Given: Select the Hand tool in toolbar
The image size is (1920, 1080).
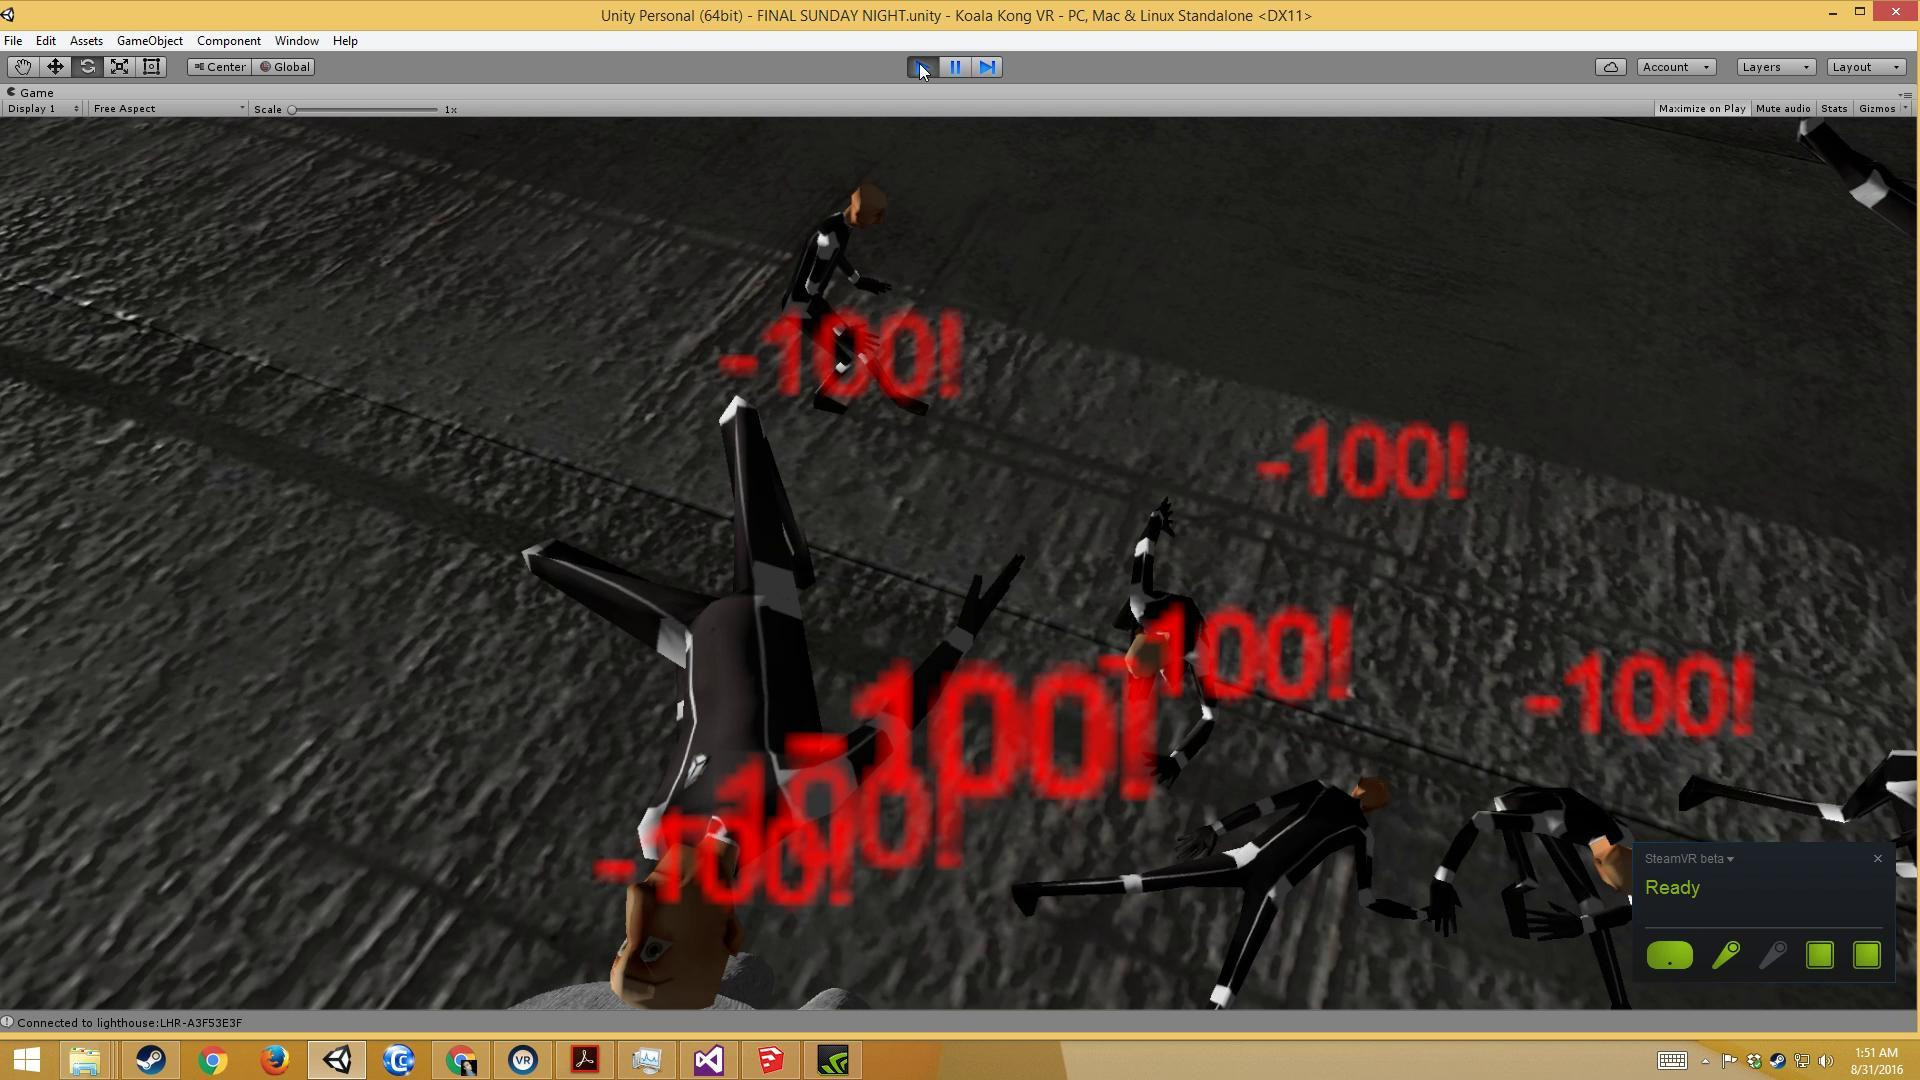Looking at the screenshot, I should pos(22,67).
